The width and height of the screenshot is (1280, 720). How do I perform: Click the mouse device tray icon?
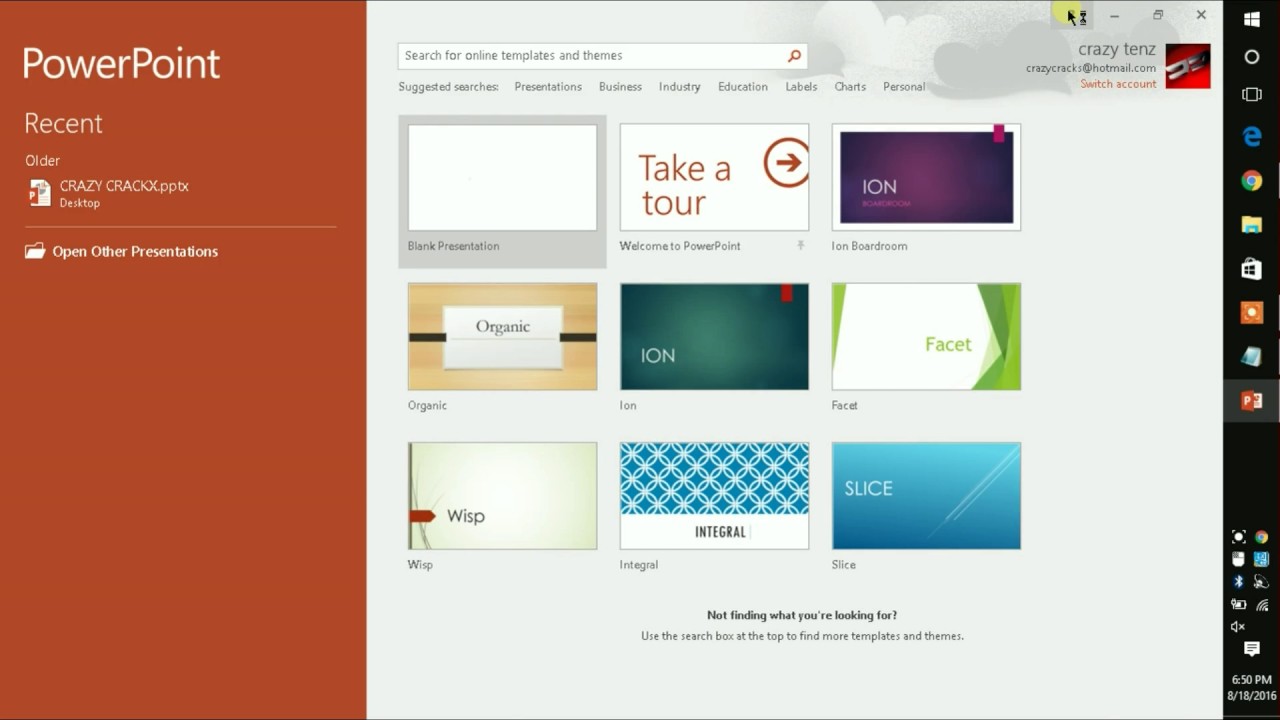(1238, 559)
